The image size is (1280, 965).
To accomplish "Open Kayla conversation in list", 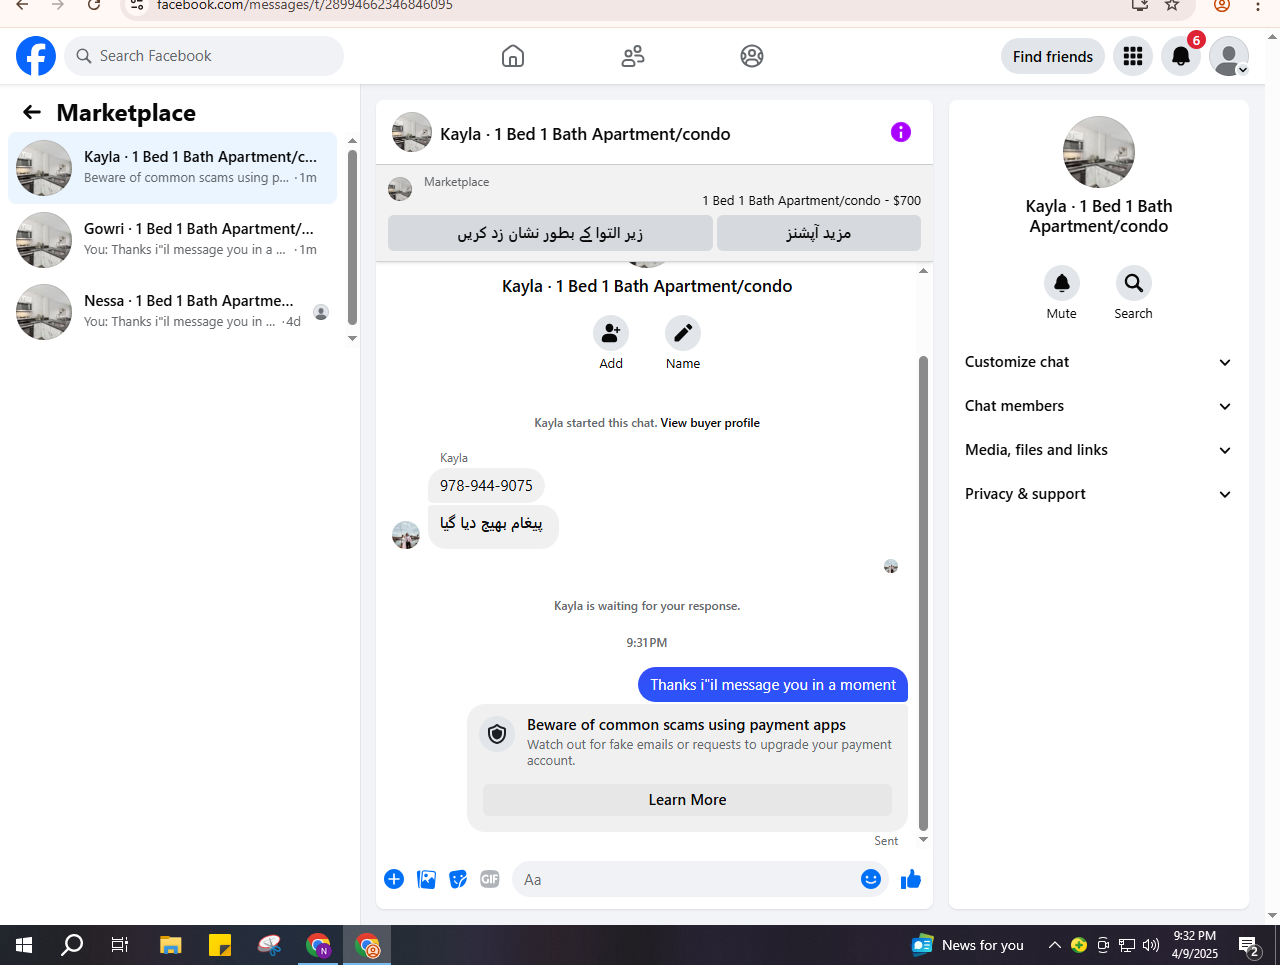I will (172, 168).
